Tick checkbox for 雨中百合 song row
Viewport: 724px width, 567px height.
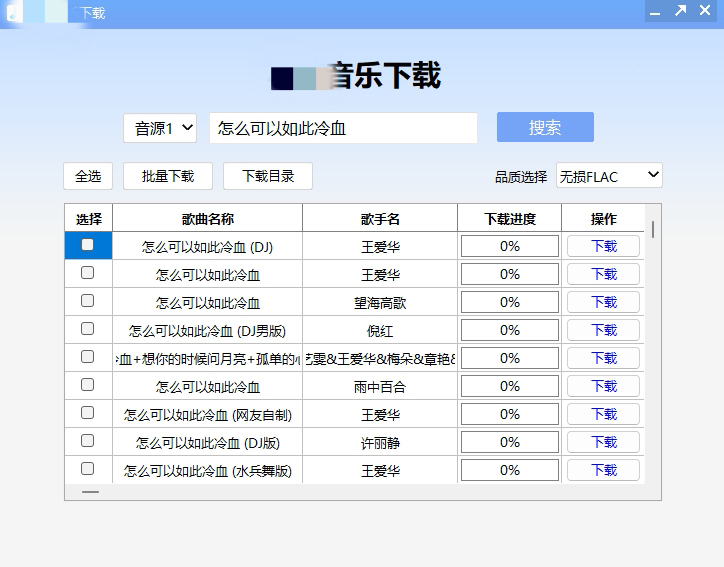tap(87, 385)
